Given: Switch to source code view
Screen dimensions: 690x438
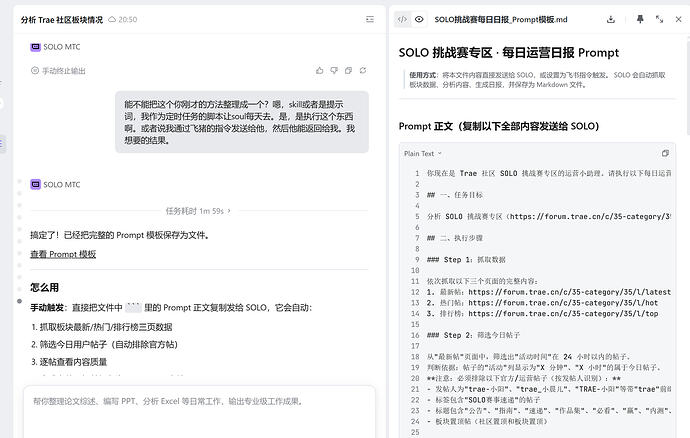Looking at the screenshot, I should pos(402,19).
